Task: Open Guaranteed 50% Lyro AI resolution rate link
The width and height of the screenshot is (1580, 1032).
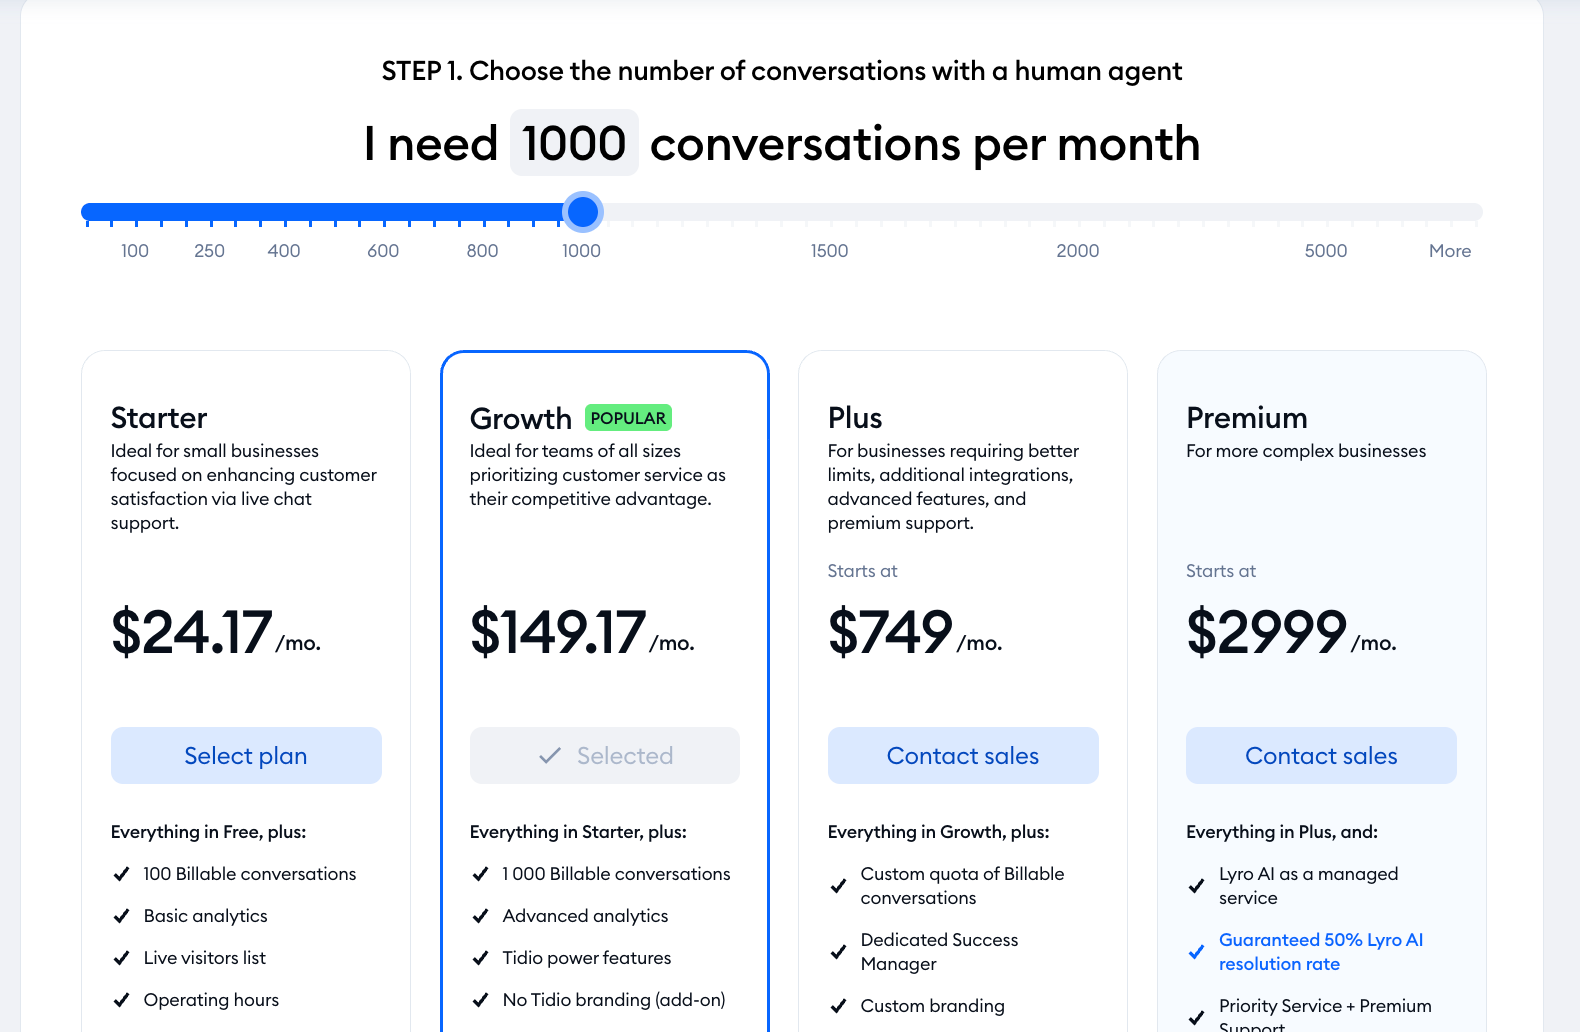Action: [1320, 951]
